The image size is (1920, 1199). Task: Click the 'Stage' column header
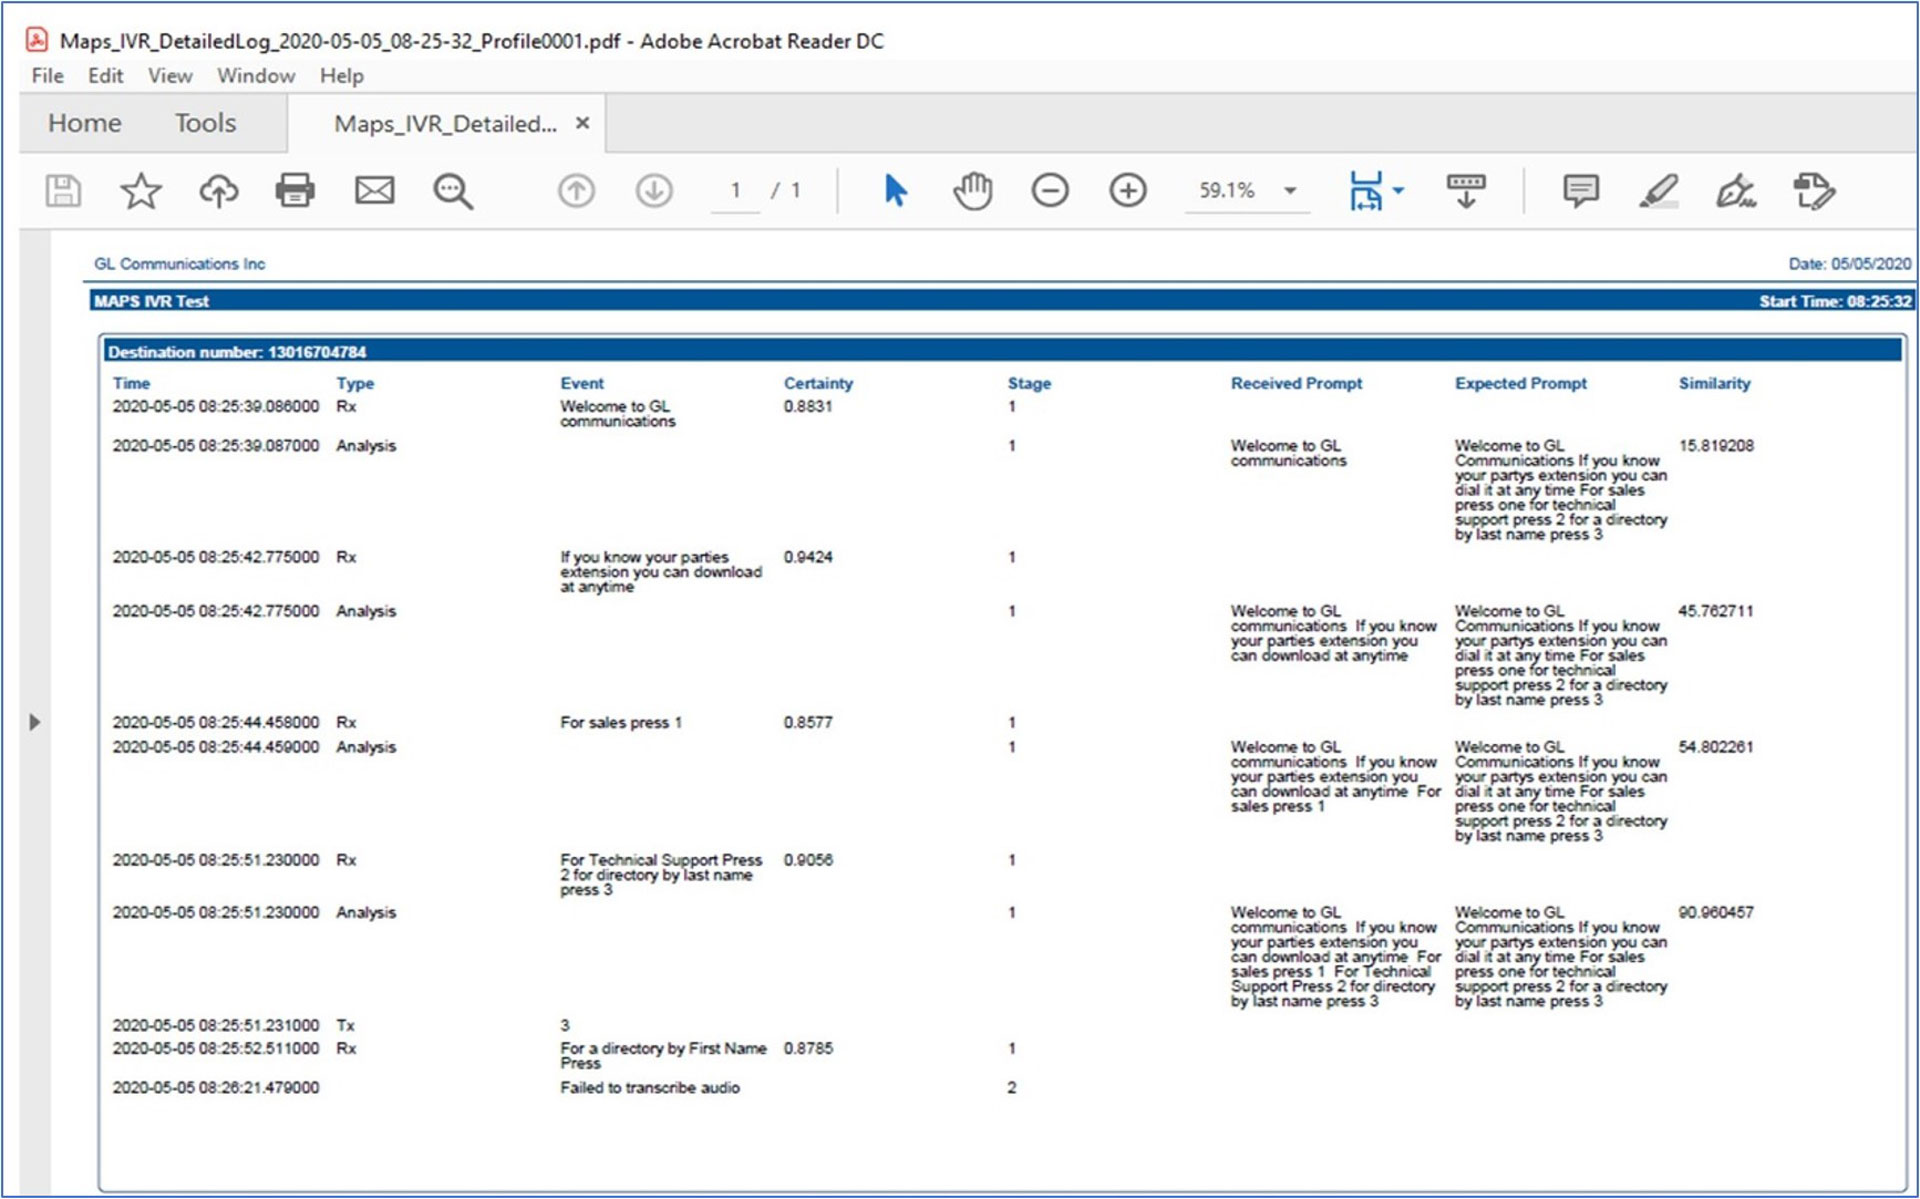coord(1029,383)
